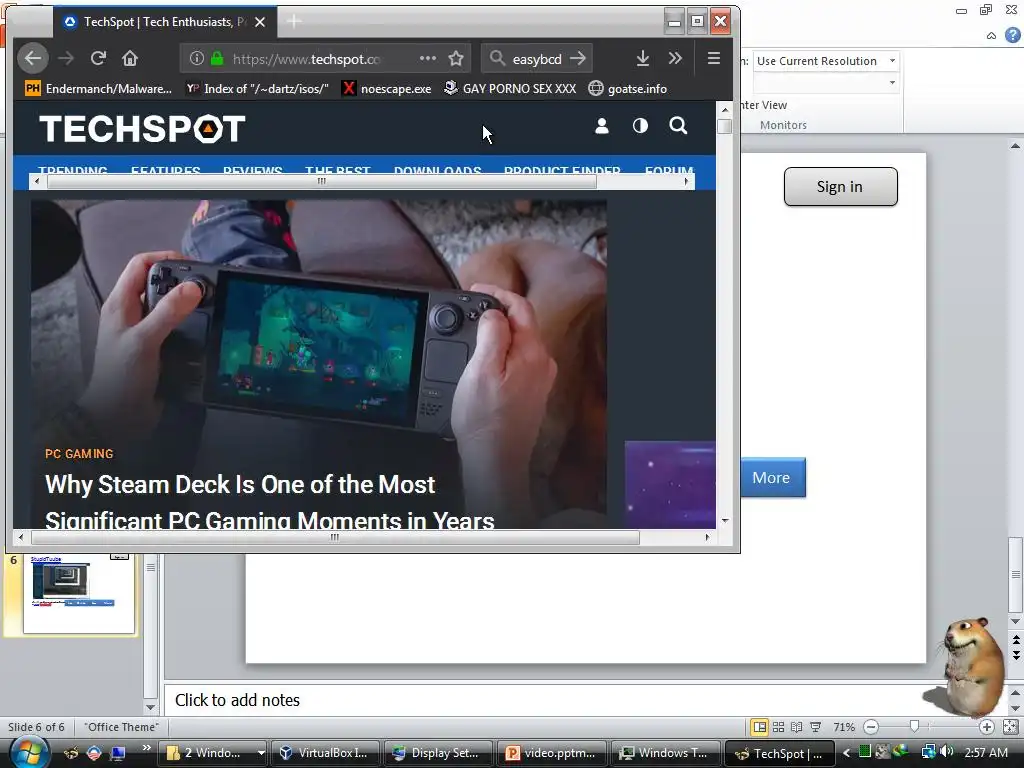Open the goatse.info bookmark

(x=628, y=88)
